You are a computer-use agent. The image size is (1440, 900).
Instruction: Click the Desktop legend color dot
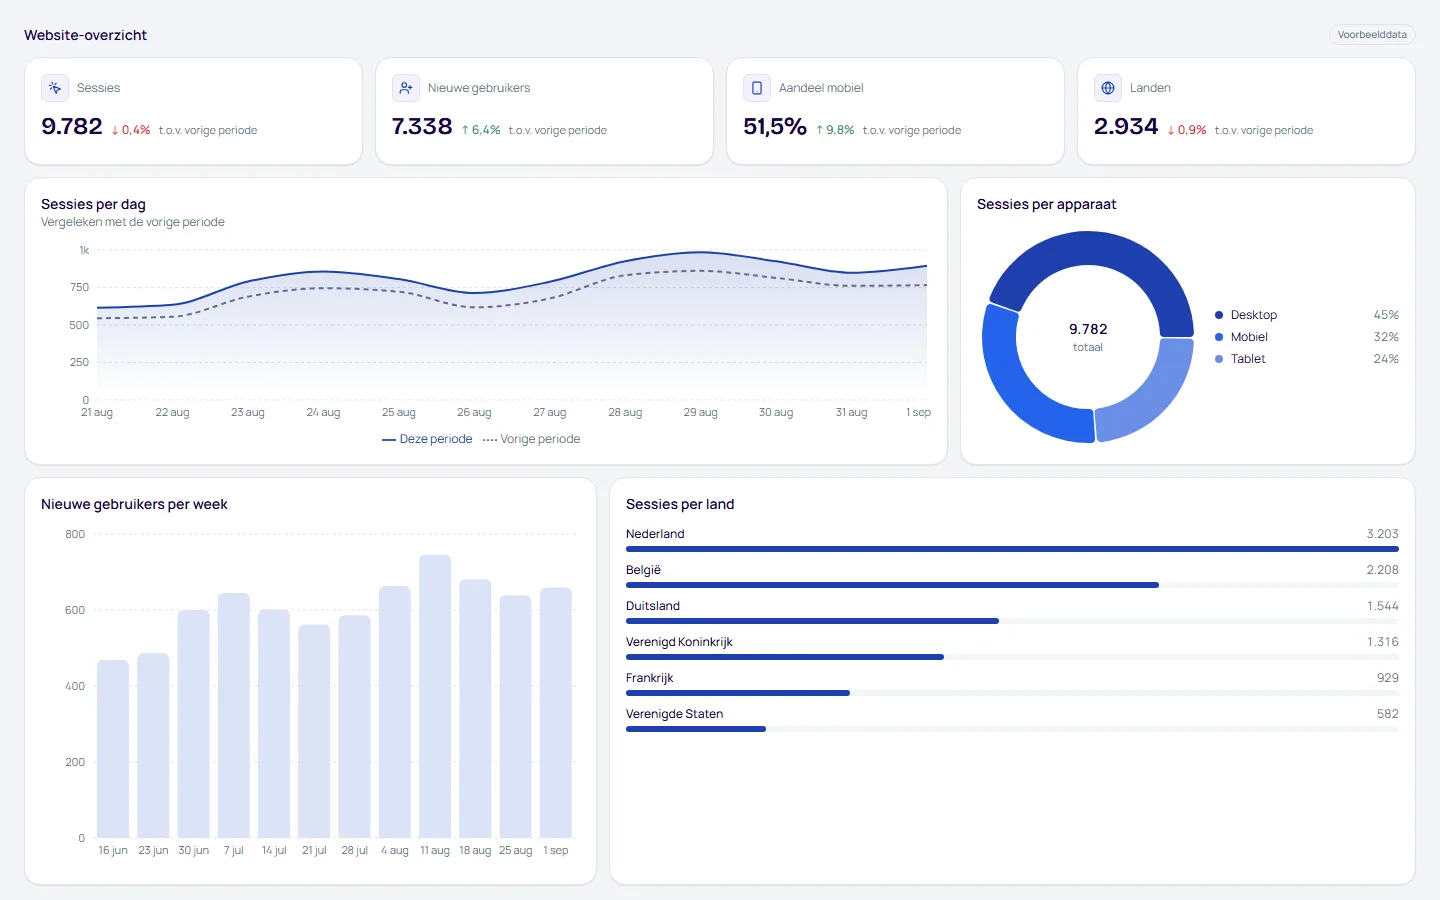(1219, 315)
